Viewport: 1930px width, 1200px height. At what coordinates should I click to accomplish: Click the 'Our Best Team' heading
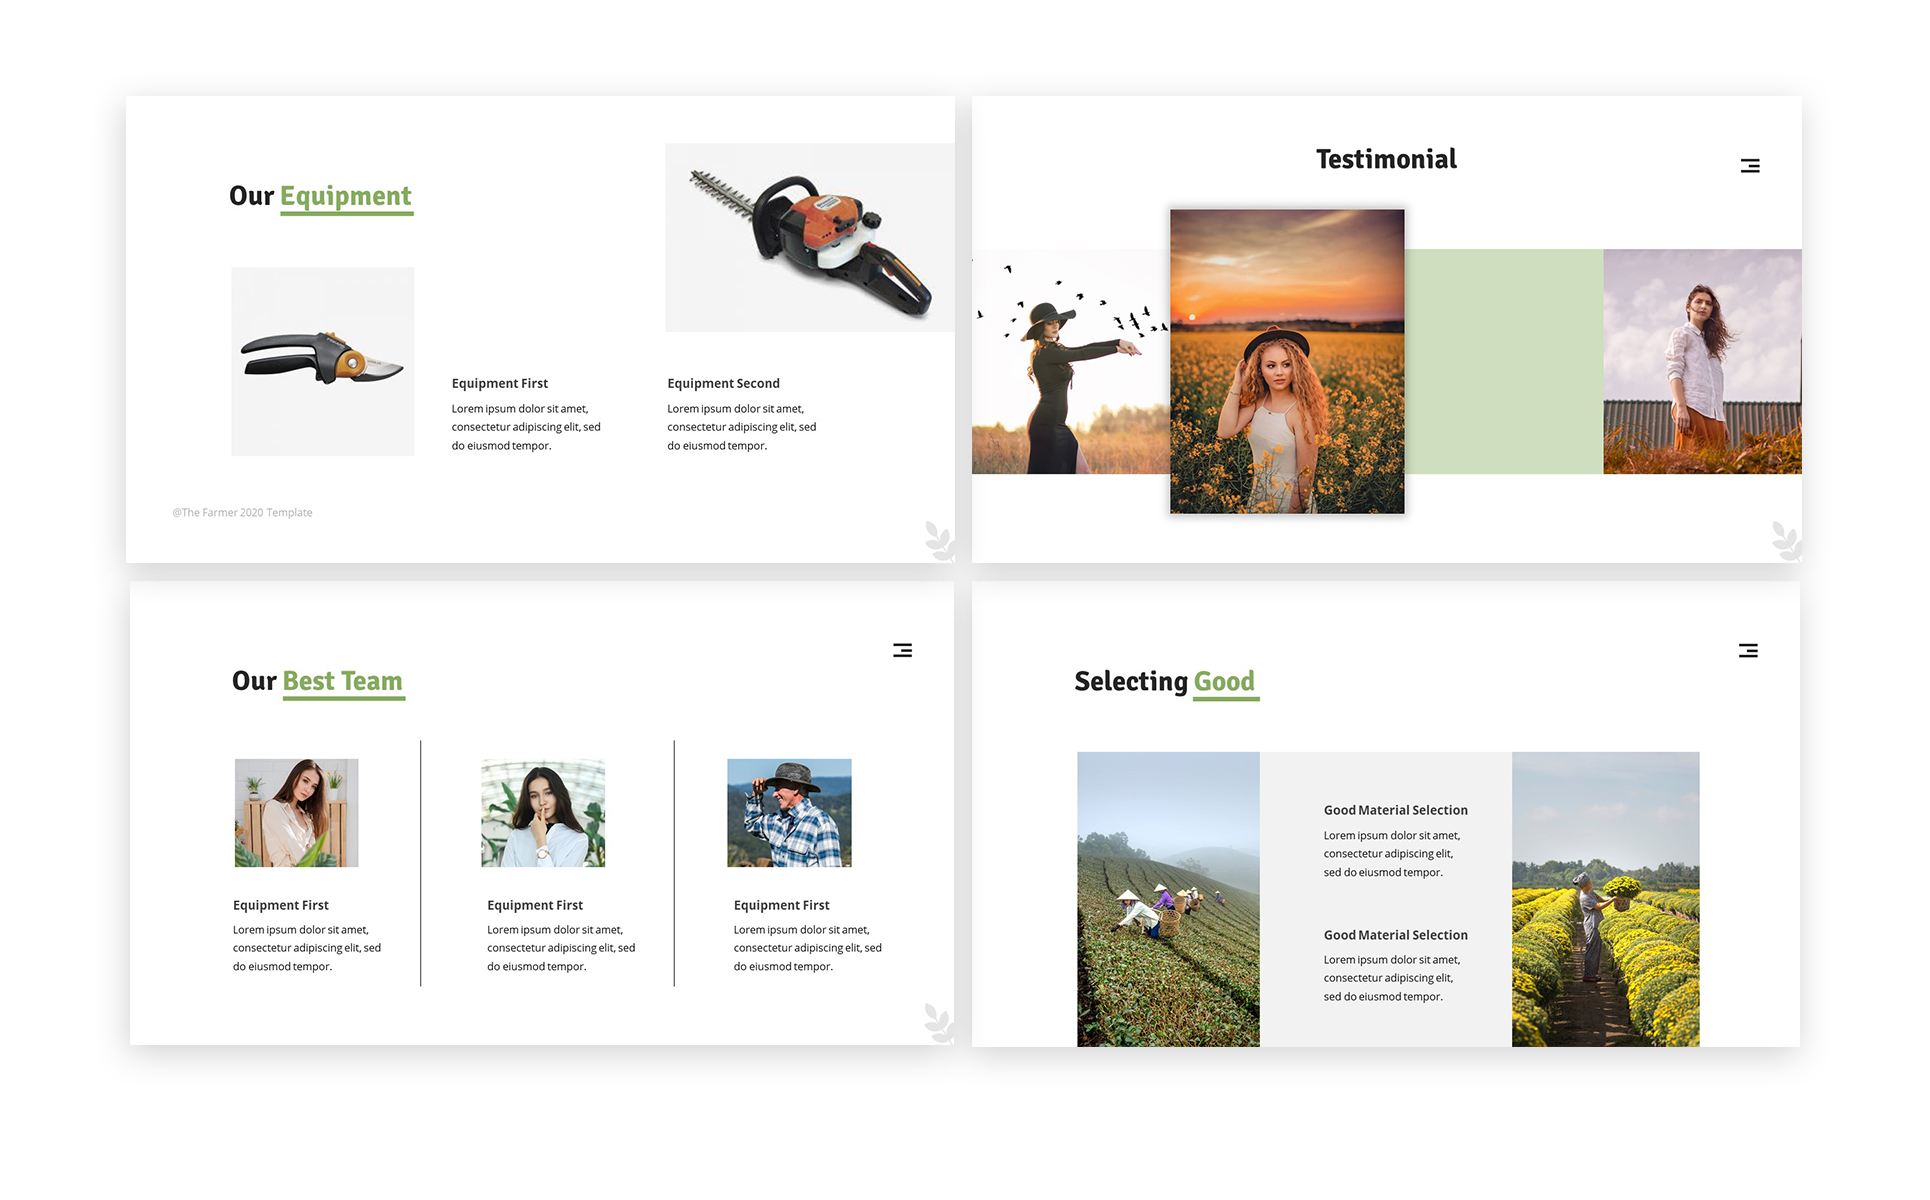[318, 681]
